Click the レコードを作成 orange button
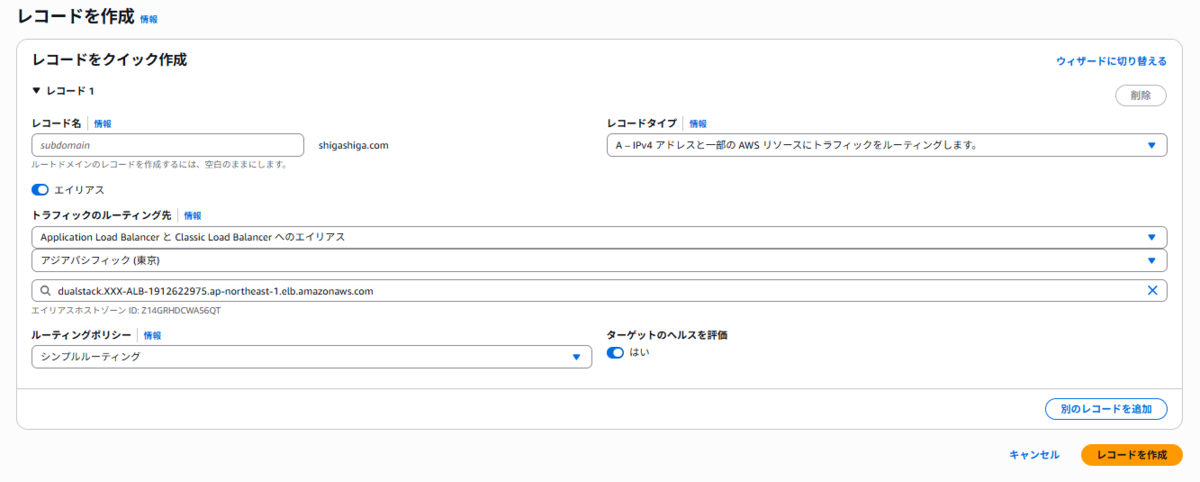Screen dimensions: 1200x482 click(1132, 454)
